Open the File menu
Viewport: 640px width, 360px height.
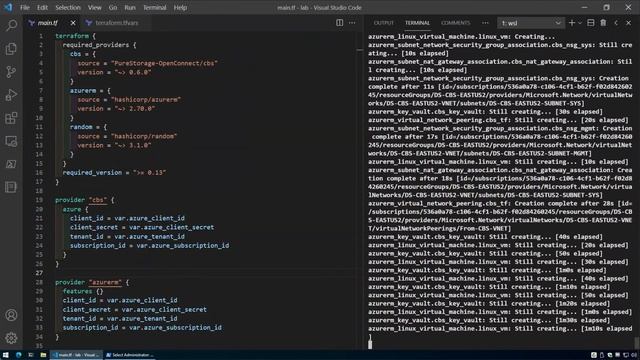pos(25,7)
